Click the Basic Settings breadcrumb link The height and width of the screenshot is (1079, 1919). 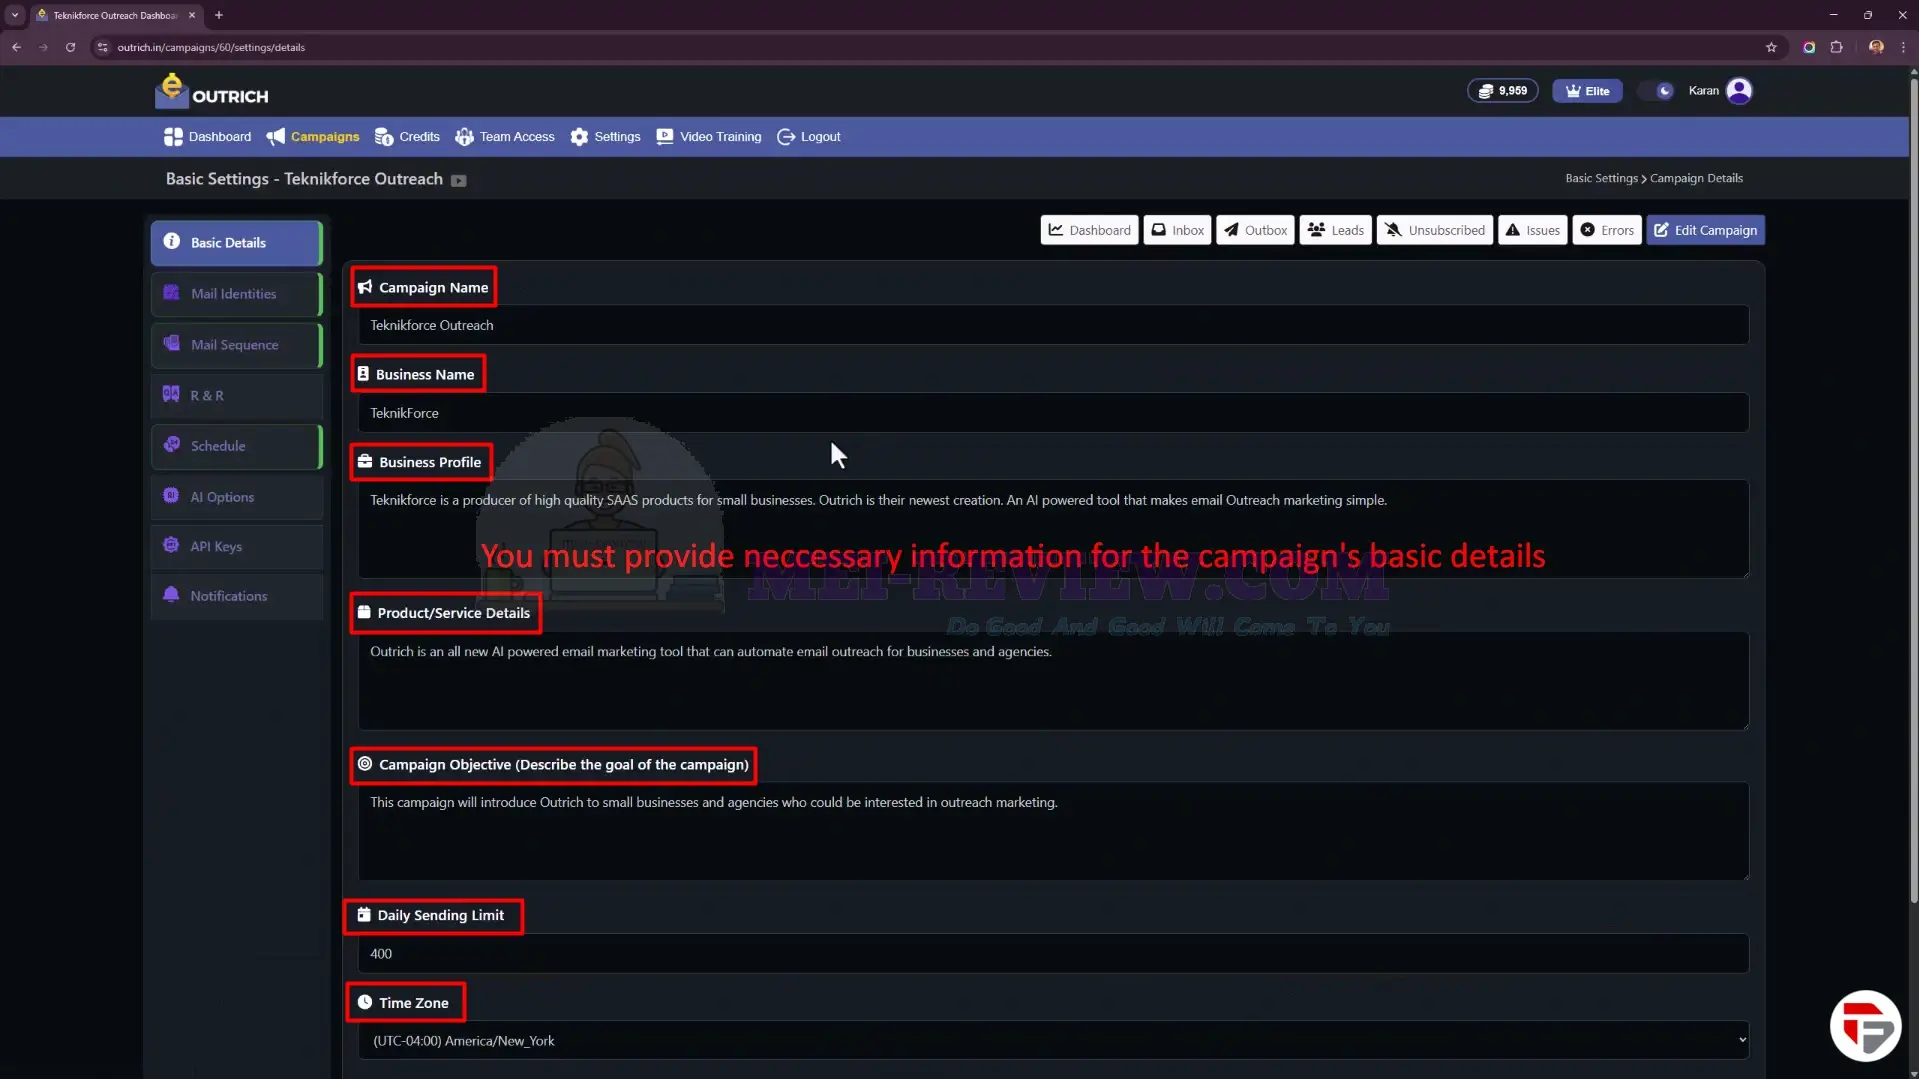pos(1601,178)
